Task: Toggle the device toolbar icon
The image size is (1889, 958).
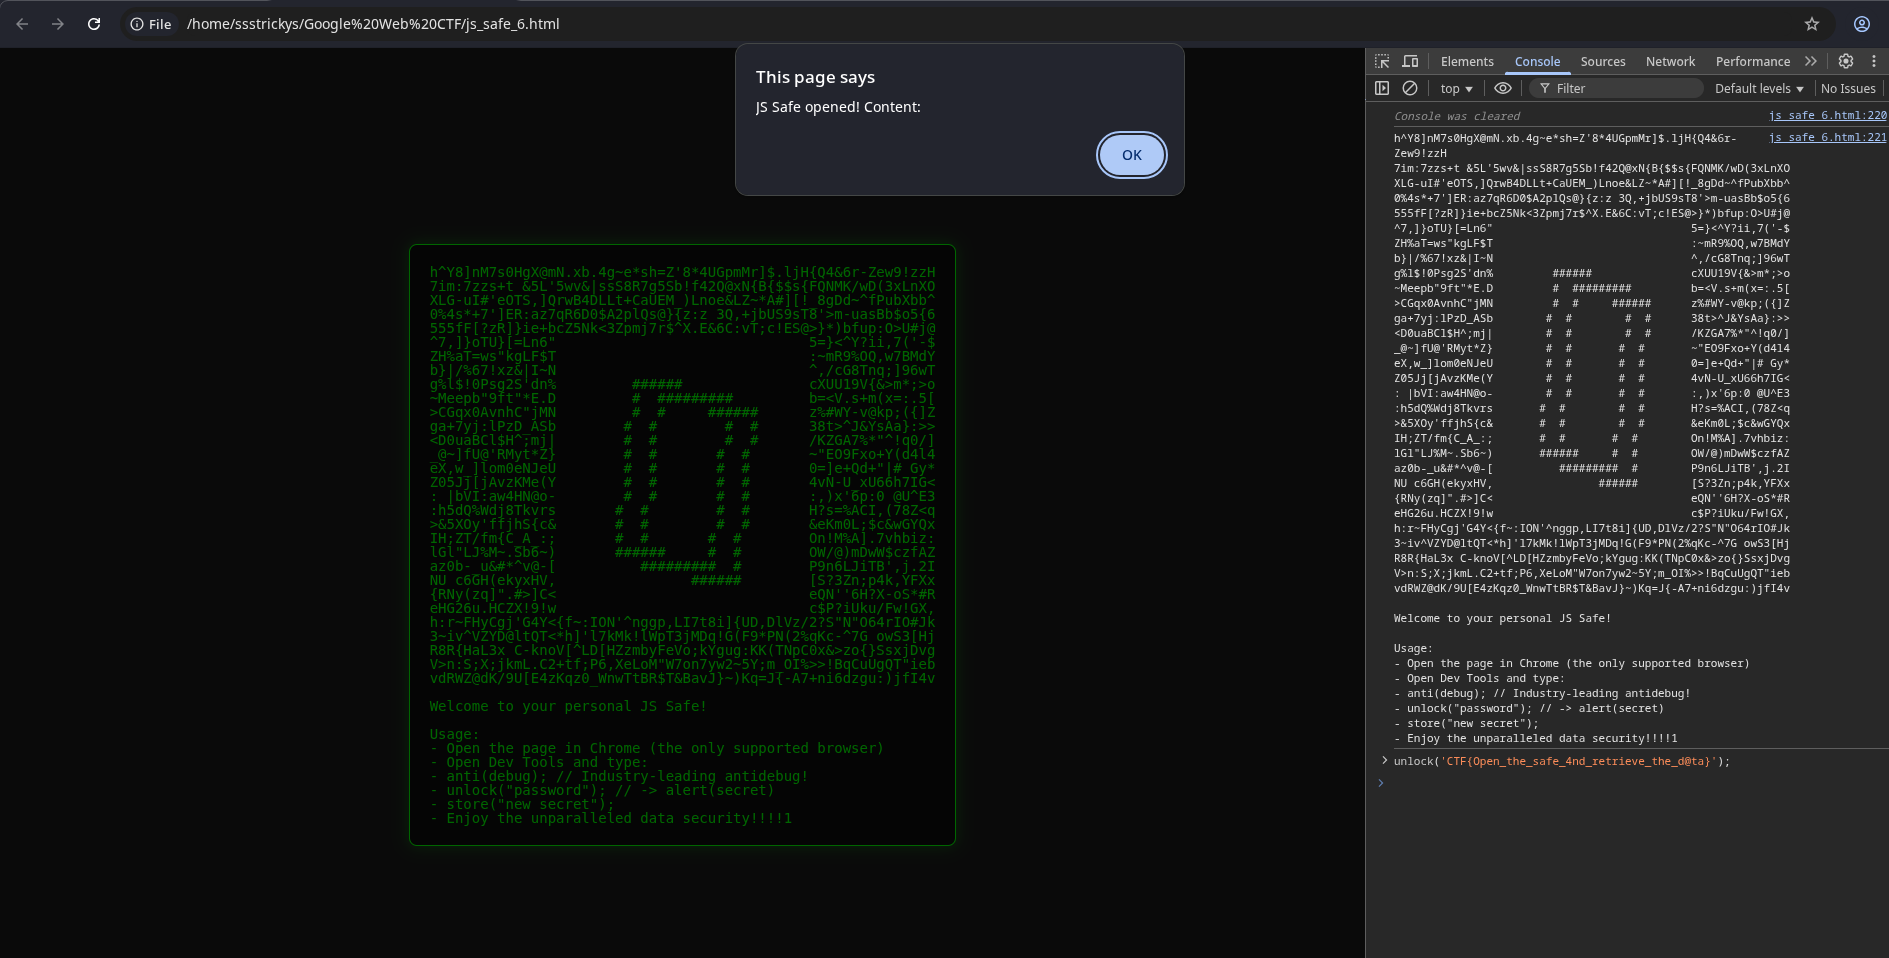Action: (1410, 61)
